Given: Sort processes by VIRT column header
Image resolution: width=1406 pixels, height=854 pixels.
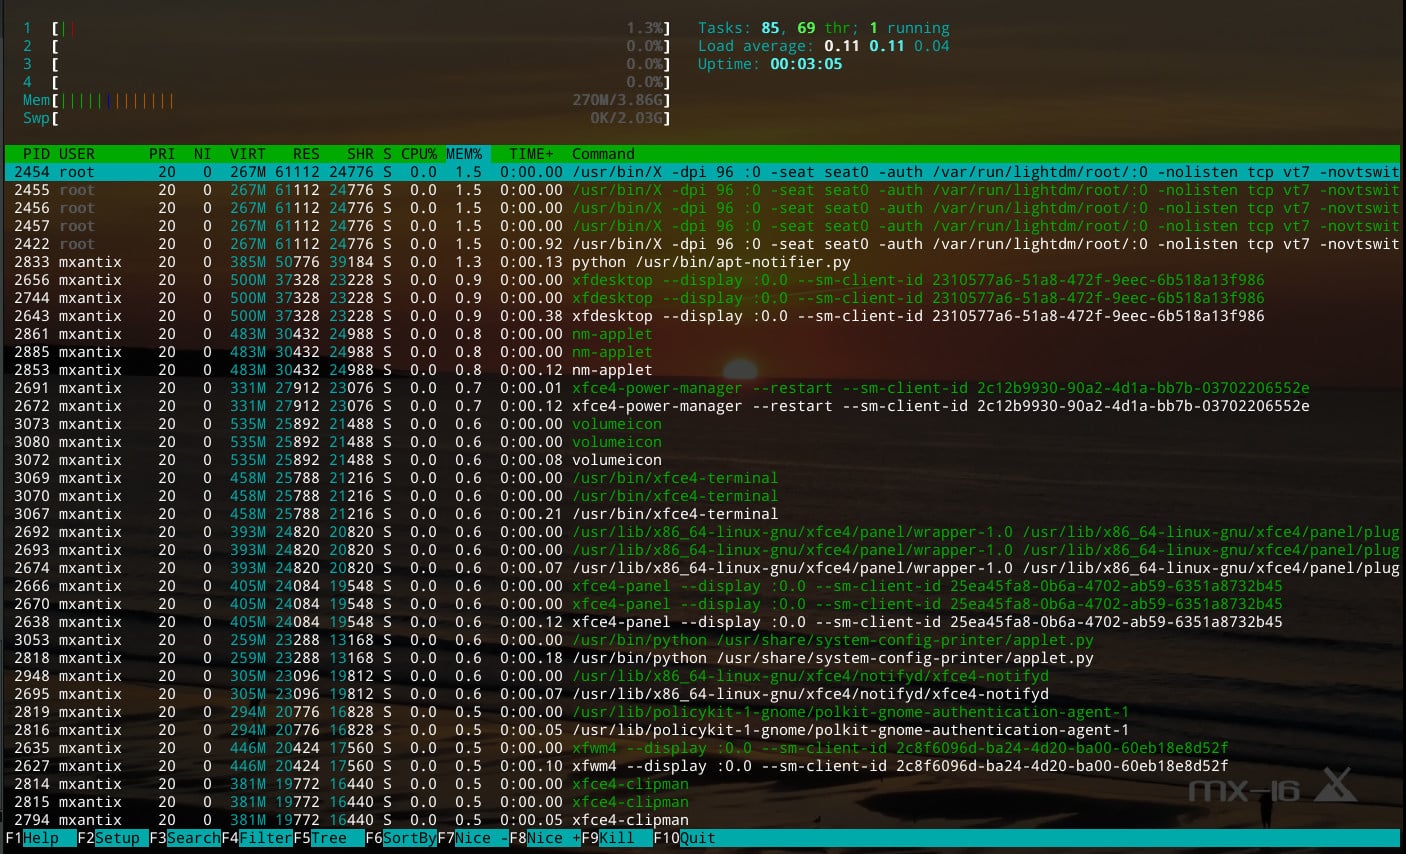Looking at the screenshot, I should tap(248, 154).
